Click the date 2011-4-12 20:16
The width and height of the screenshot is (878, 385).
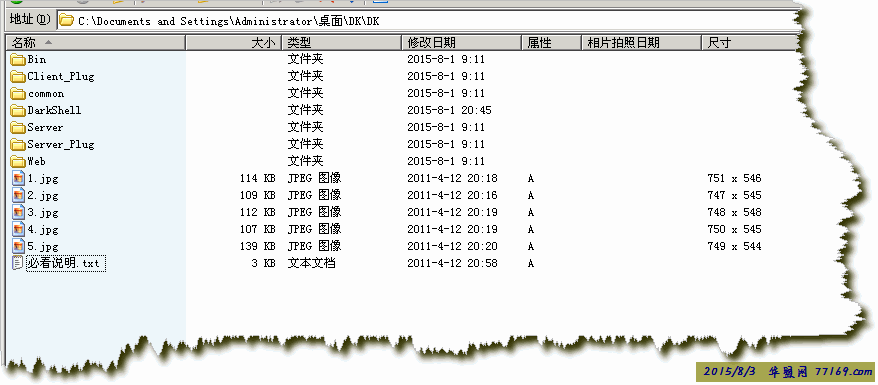tap(452, 195)
